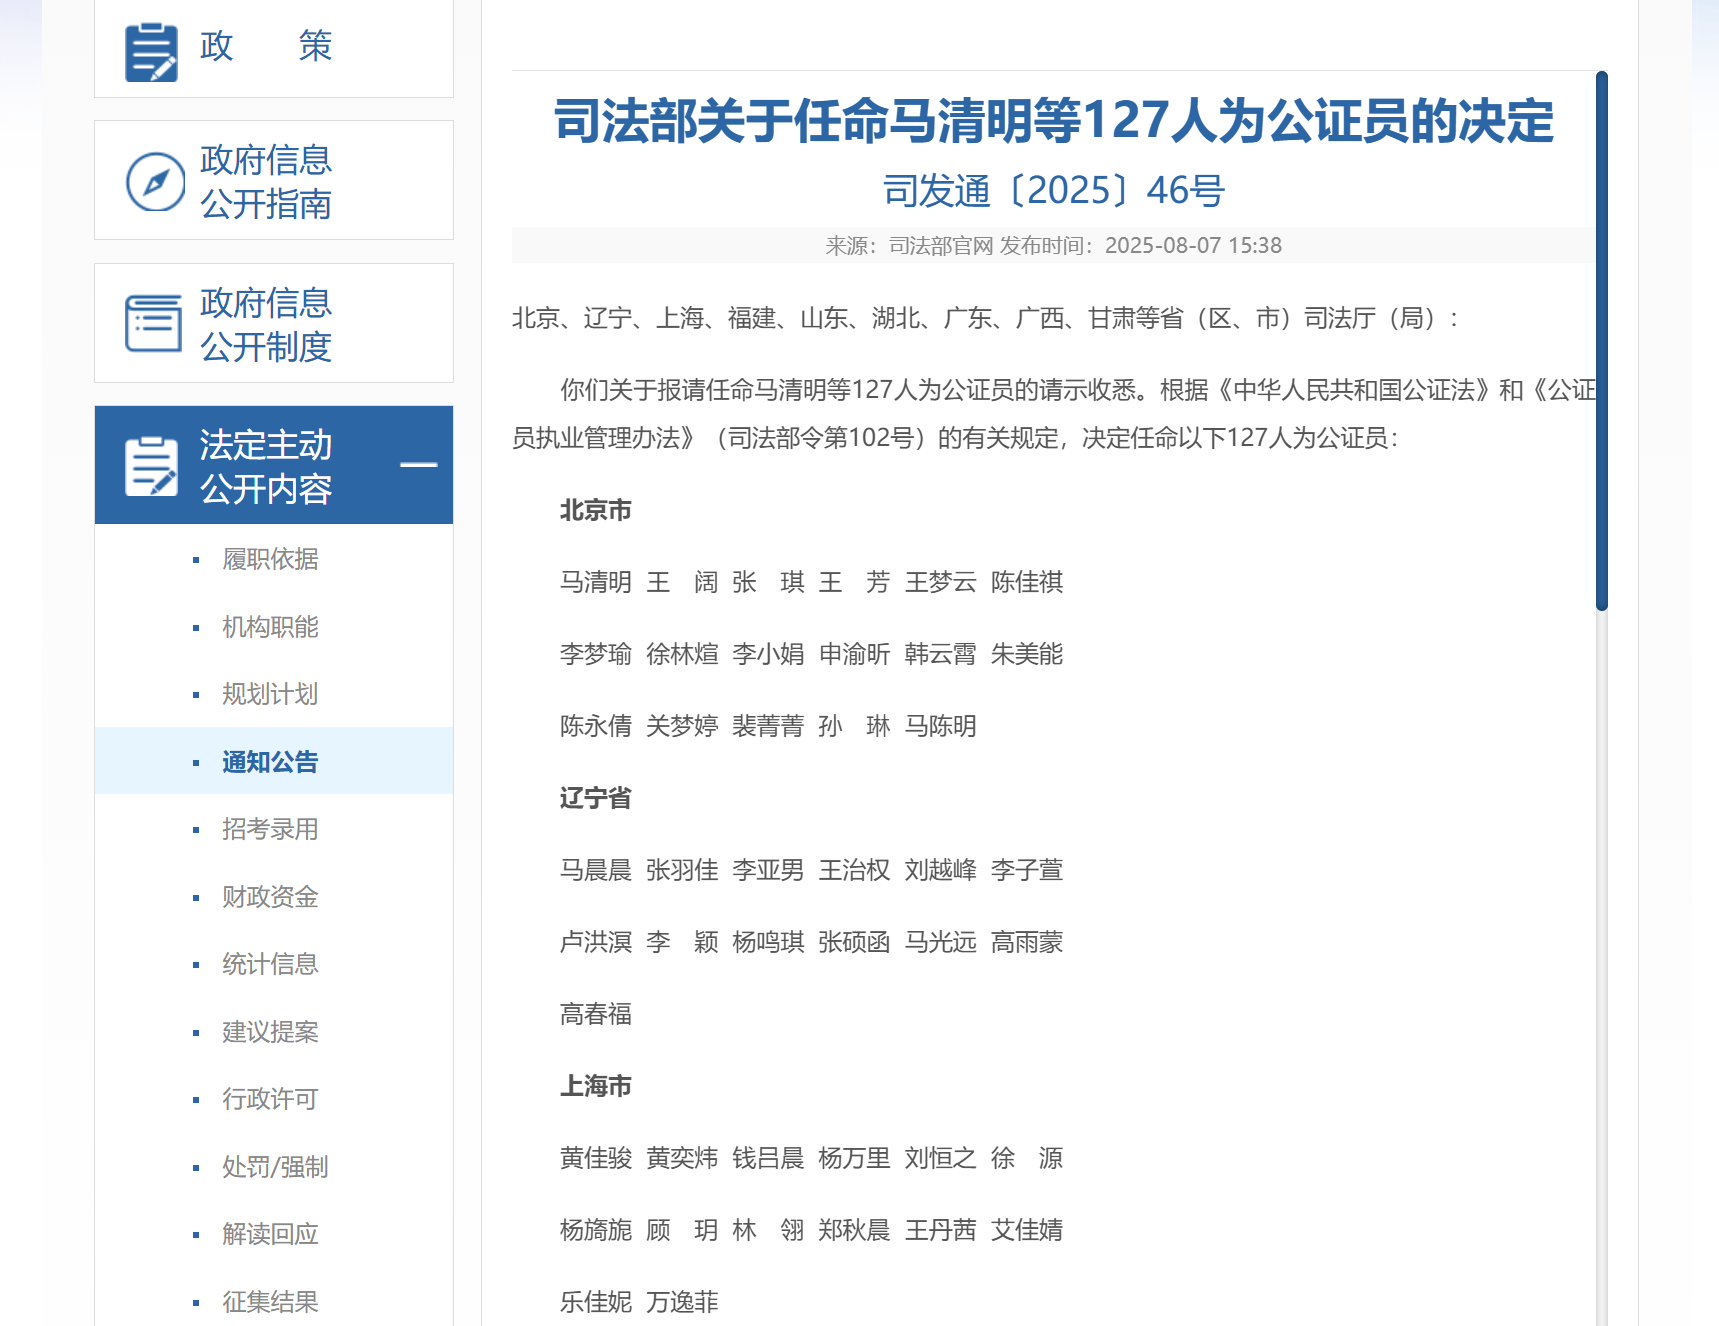
Task: Open the 财政资金 submenu item
Action: coord(270,897)
